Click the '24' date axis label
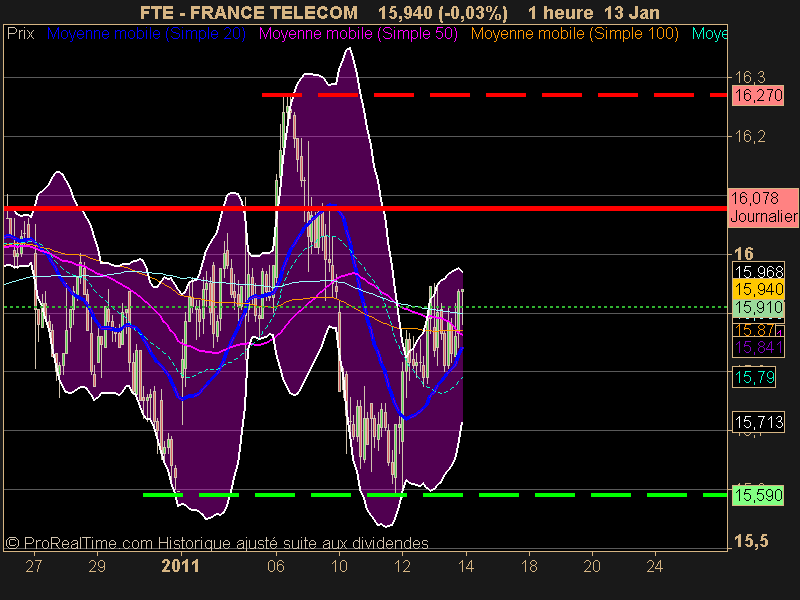This screenshot has width=800, height=600. (x=655, y=566)
